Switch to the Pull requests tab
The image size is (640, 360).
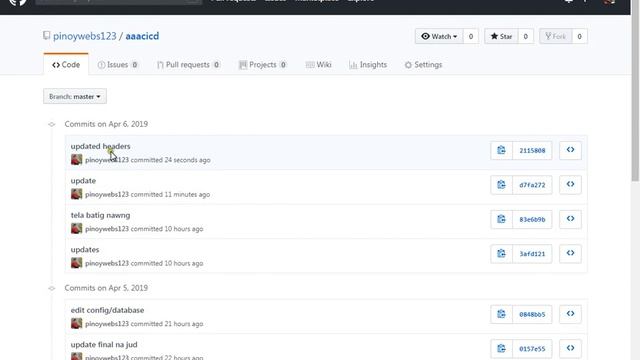189,64
